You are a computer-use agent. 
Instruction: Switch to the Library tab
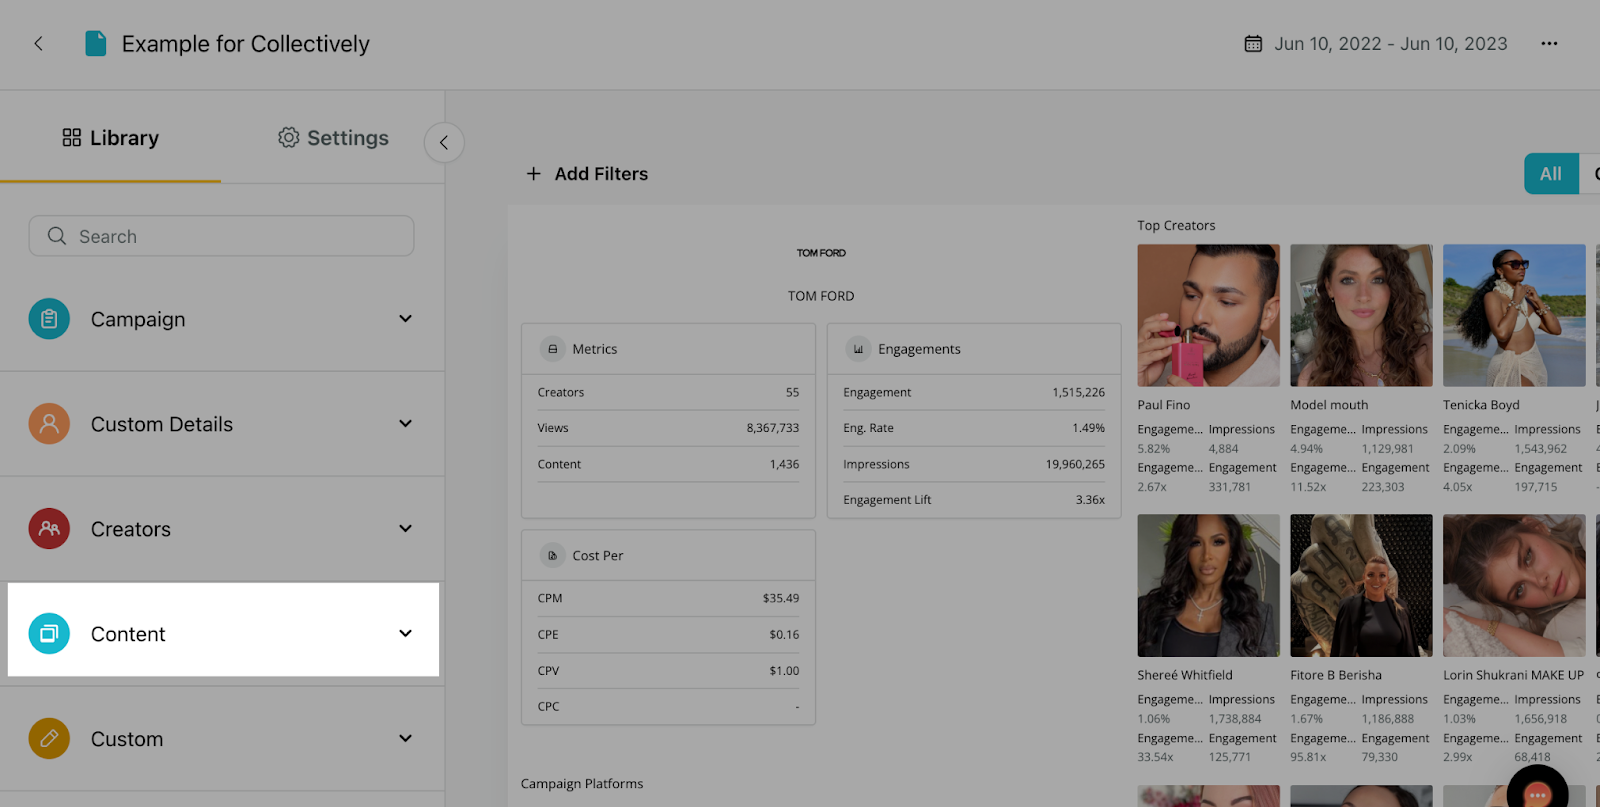click(110, 138)
